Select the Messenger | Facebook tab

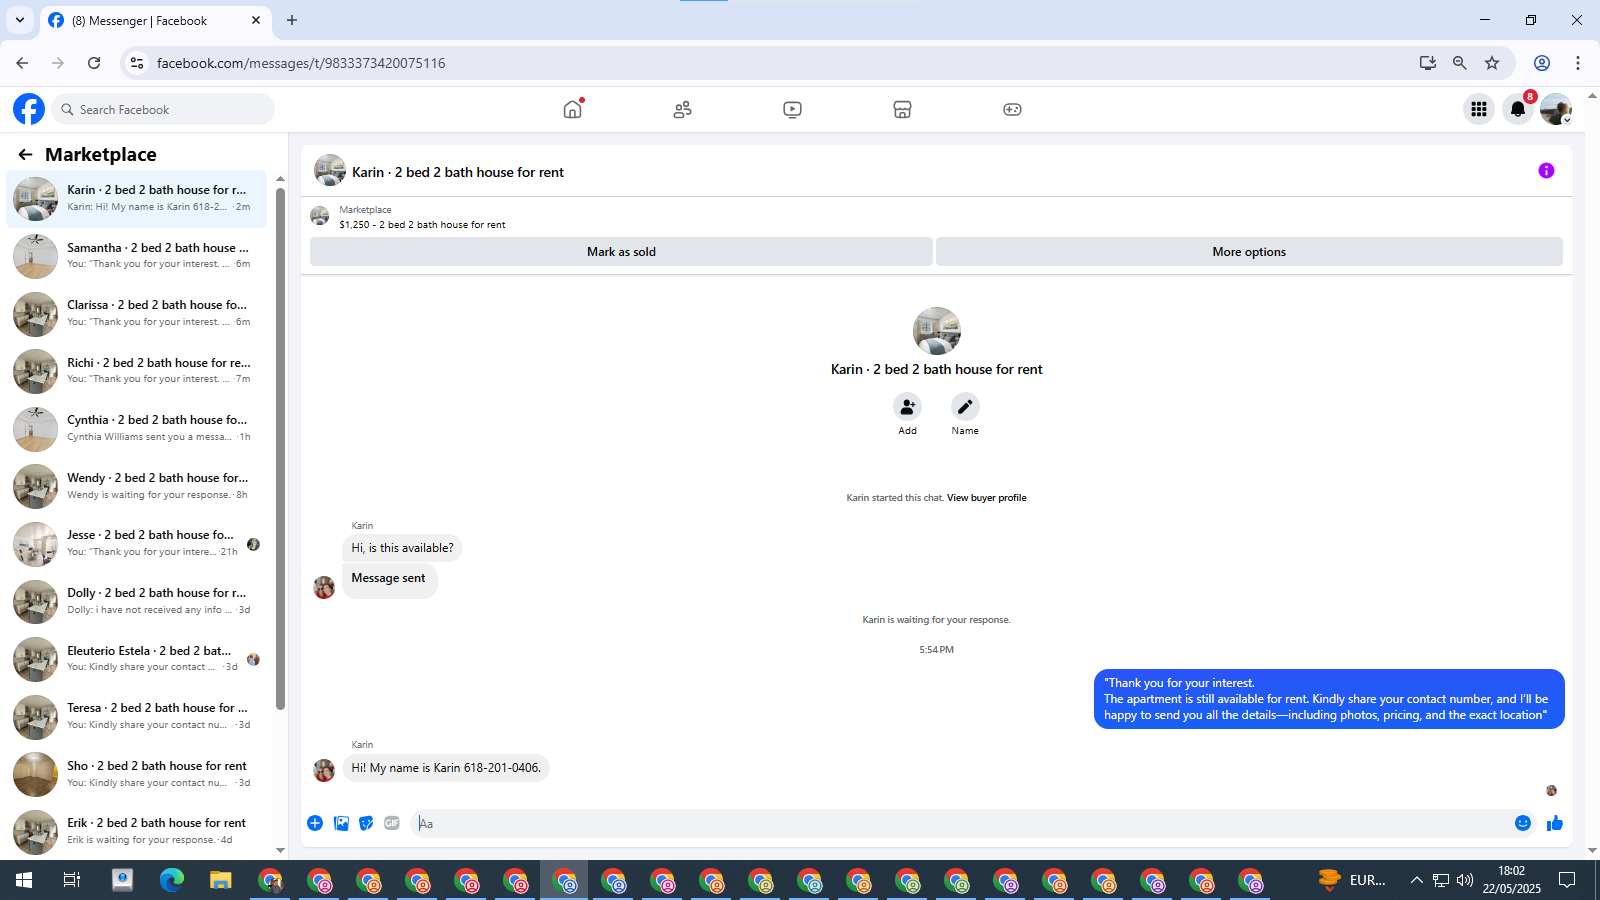pos(153,20)
